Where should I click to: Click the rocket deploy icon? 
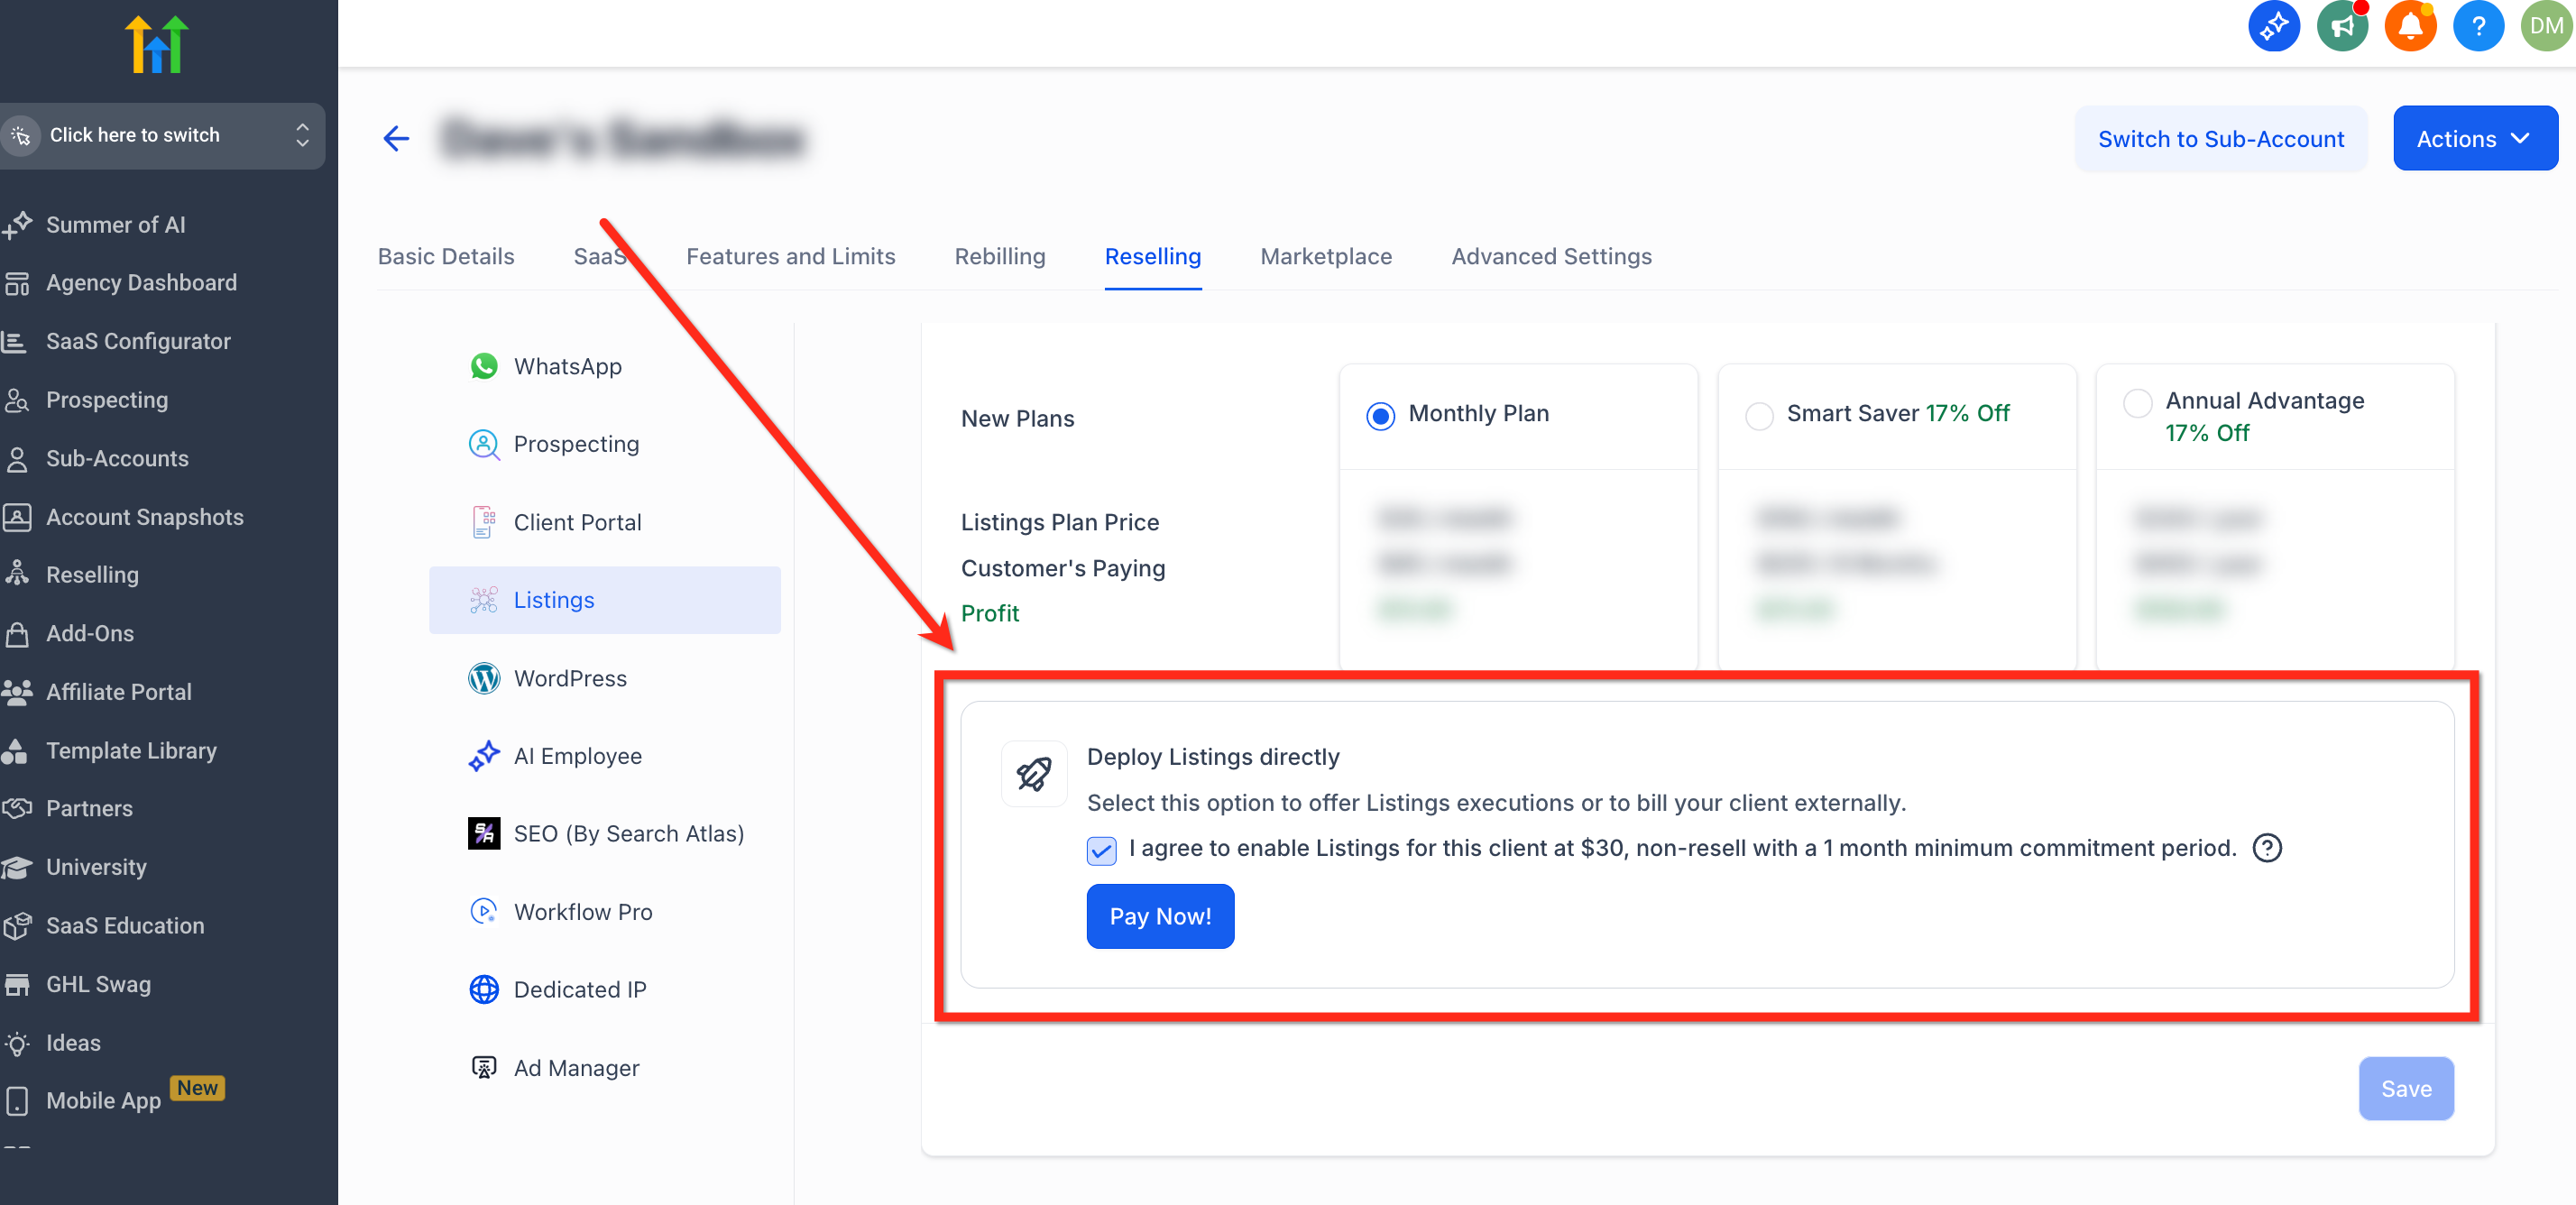(x=1033, y=773)
